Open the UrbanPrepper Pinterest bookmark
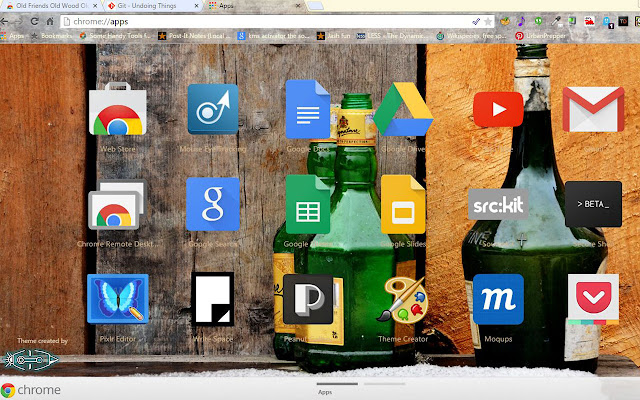This screenshot has width=640, height=400. pos(541,36)
